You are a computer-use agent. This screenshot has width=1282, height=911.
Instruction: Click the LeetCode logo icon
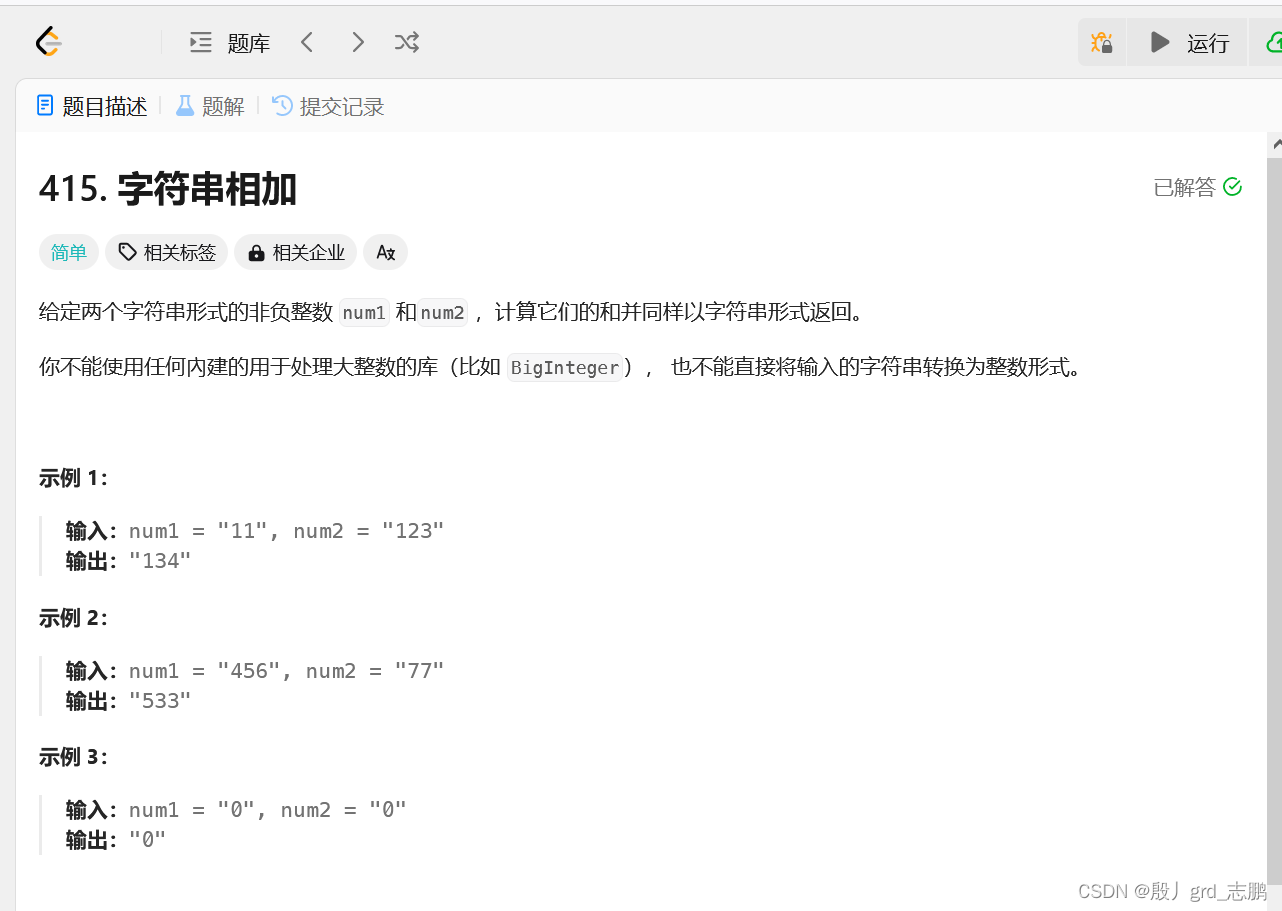(x=48, y=42)
